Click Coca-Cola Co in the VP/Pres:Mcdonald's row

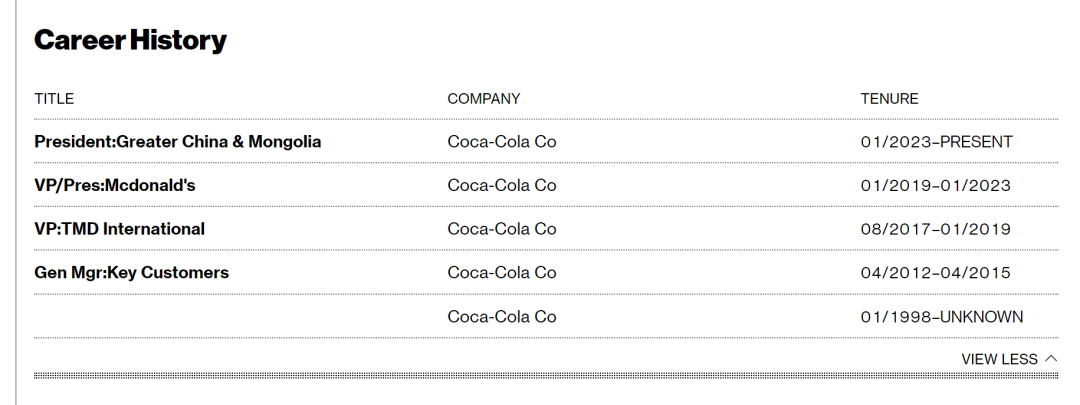pos(502,186)
